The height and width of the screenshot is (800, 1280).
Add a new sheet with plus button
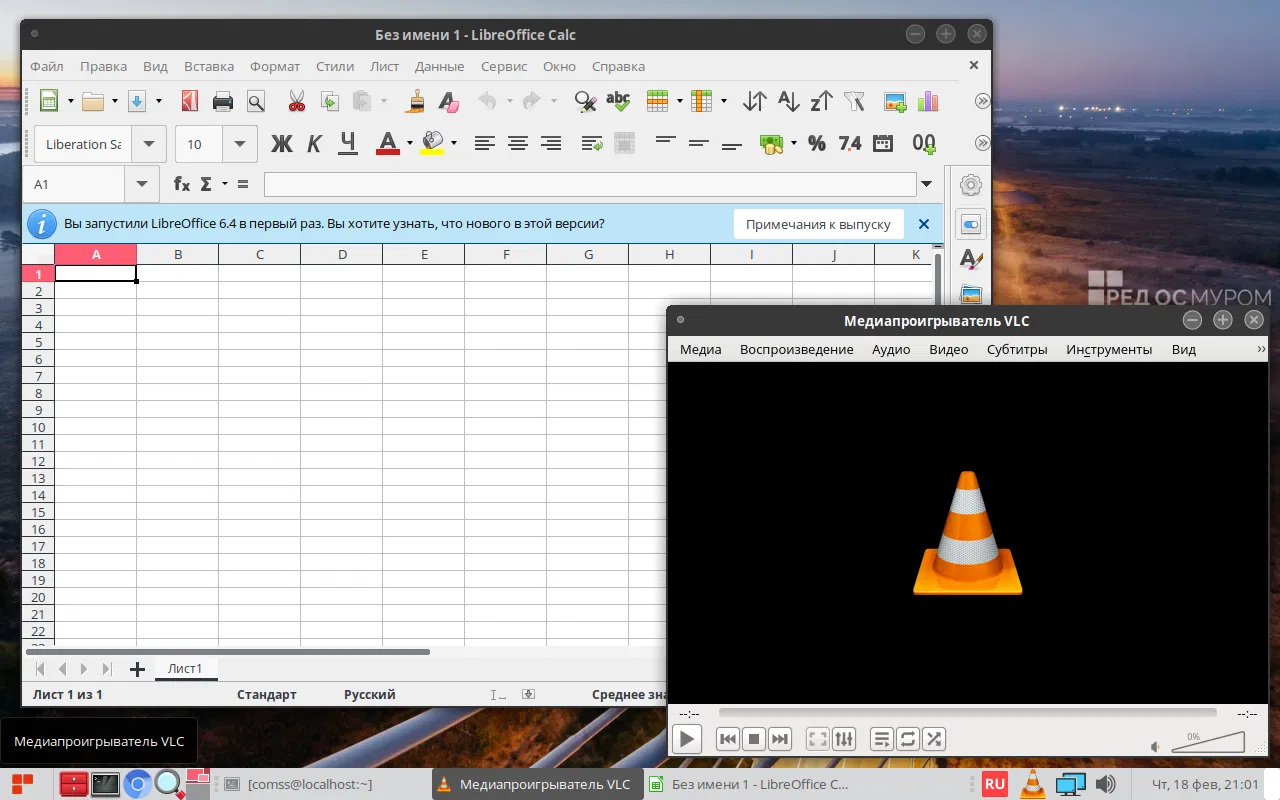137,669
